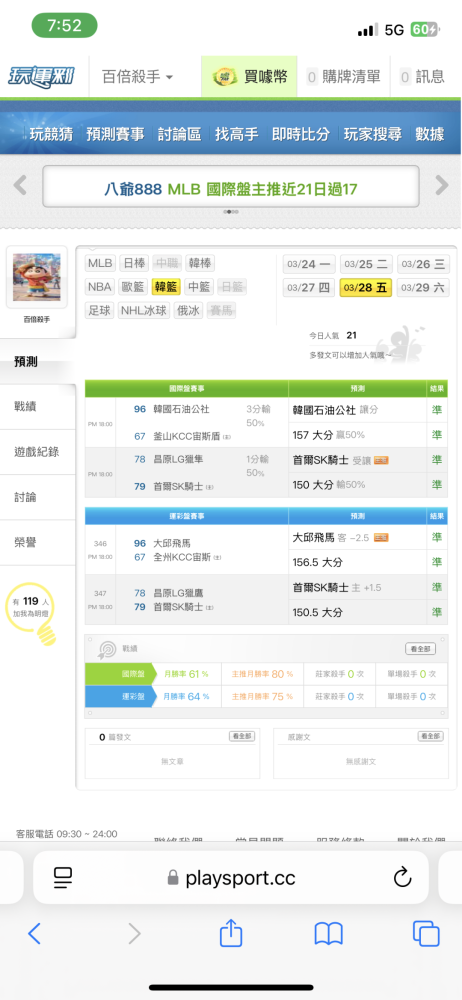Select the NHL冰球 league filter
The image size is (462, 1000).
coord(144,311)
